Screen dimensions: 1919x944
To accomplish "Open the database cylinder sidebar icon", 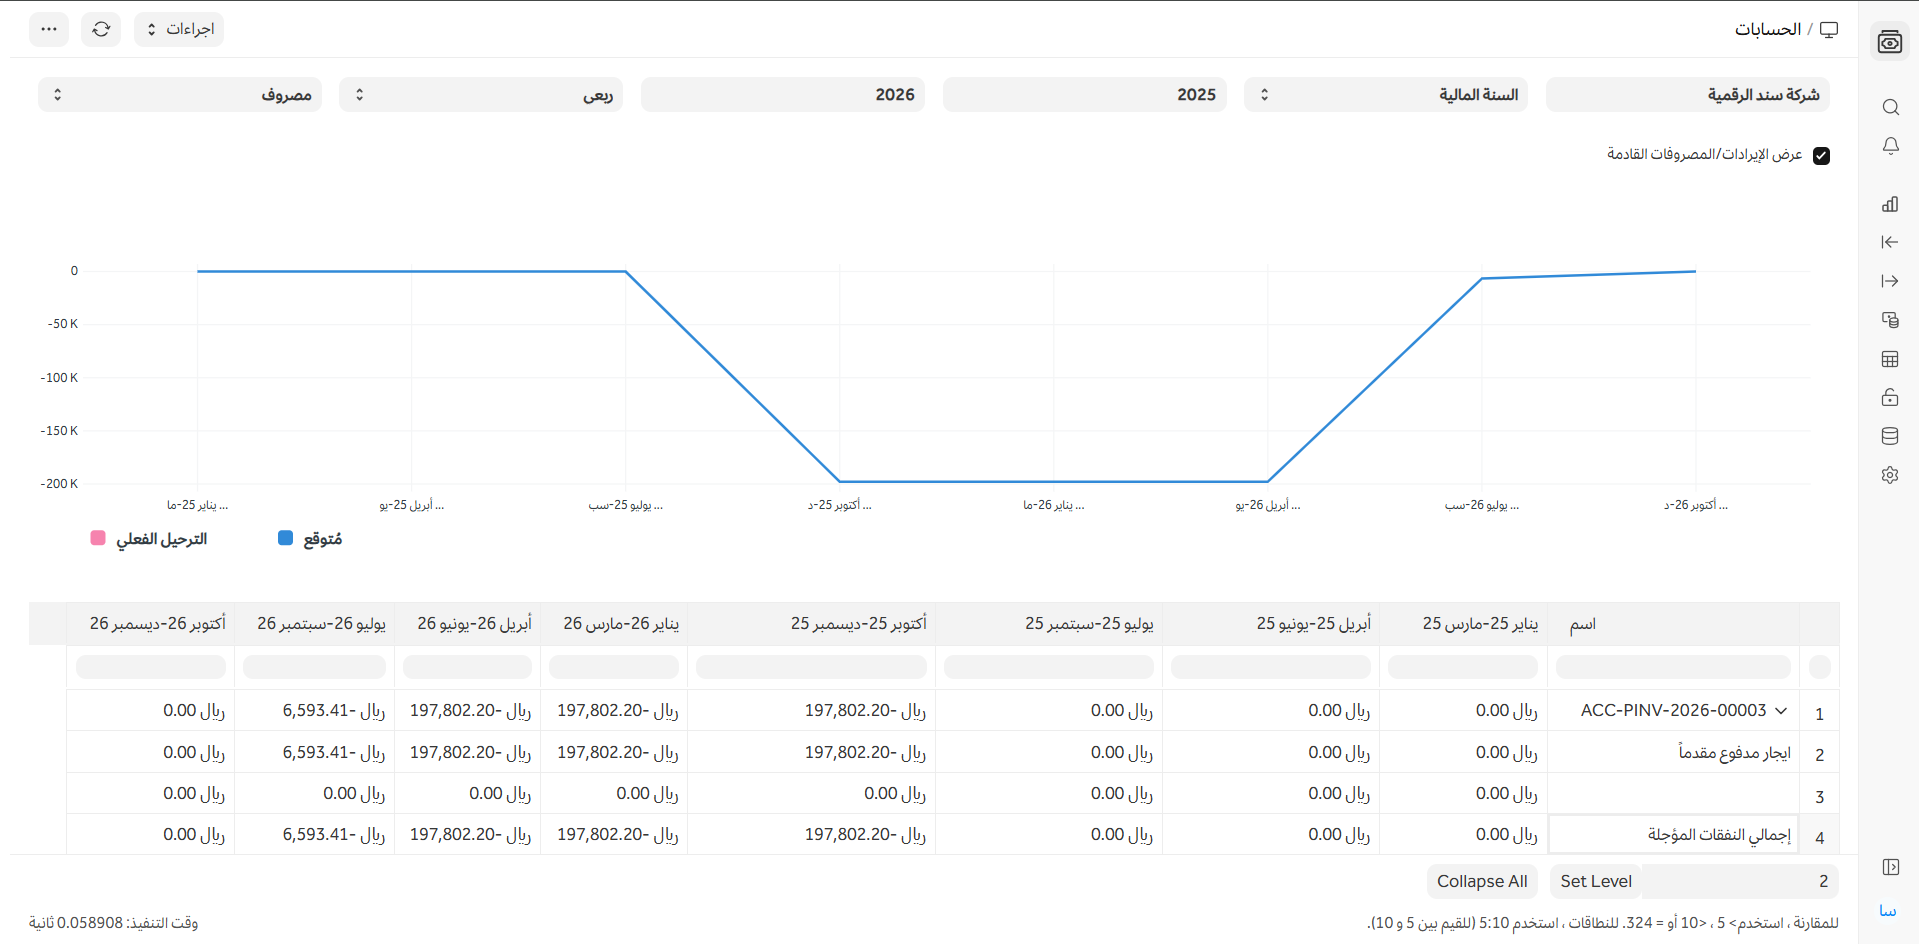I will click(x=1890, y=436).
